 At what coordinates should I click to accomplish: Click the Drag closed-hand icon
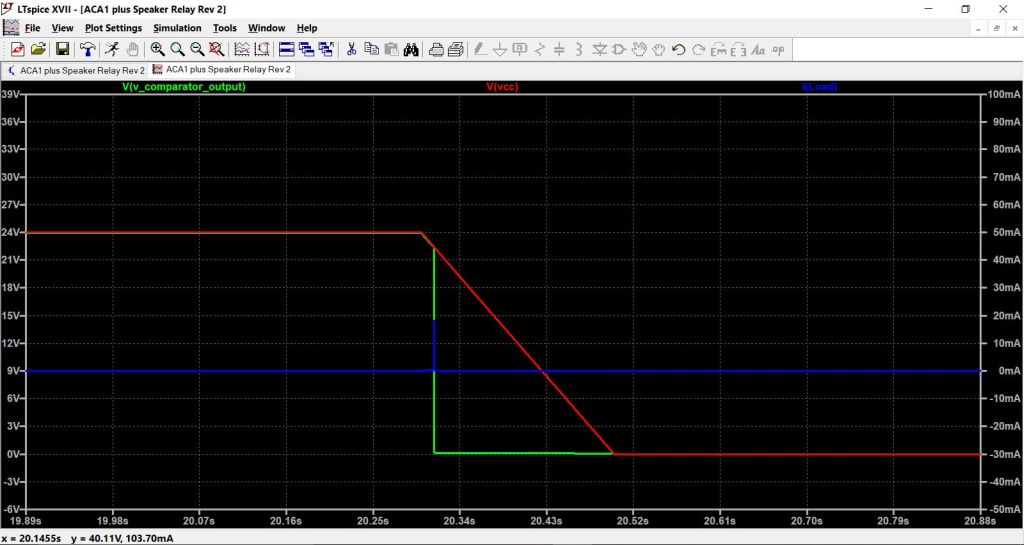tap(658, 50)
